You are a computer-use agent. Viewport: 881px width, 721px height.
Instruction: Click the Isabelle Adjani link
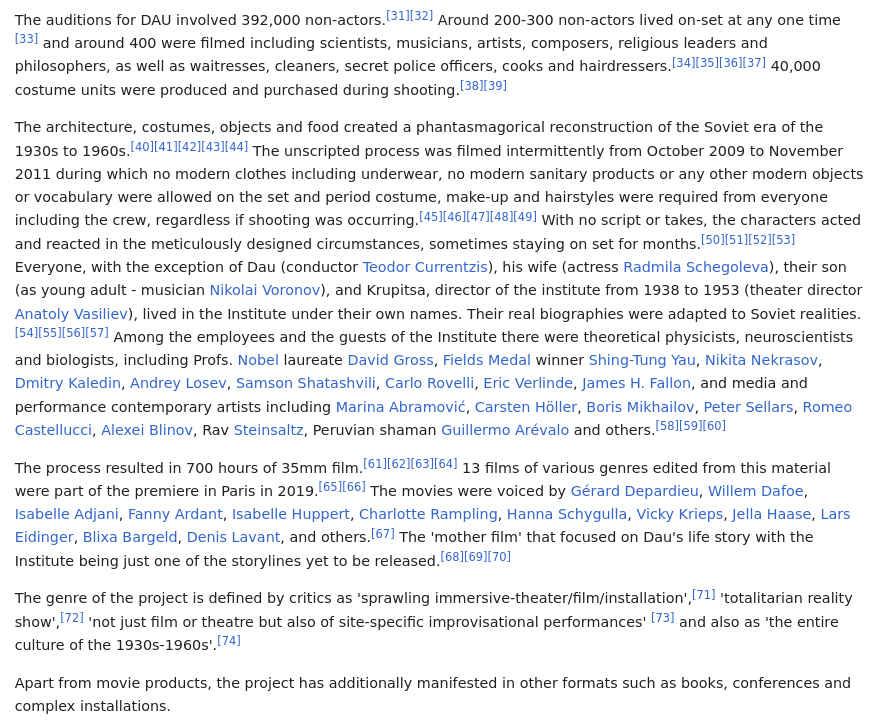tap(66, 514)
